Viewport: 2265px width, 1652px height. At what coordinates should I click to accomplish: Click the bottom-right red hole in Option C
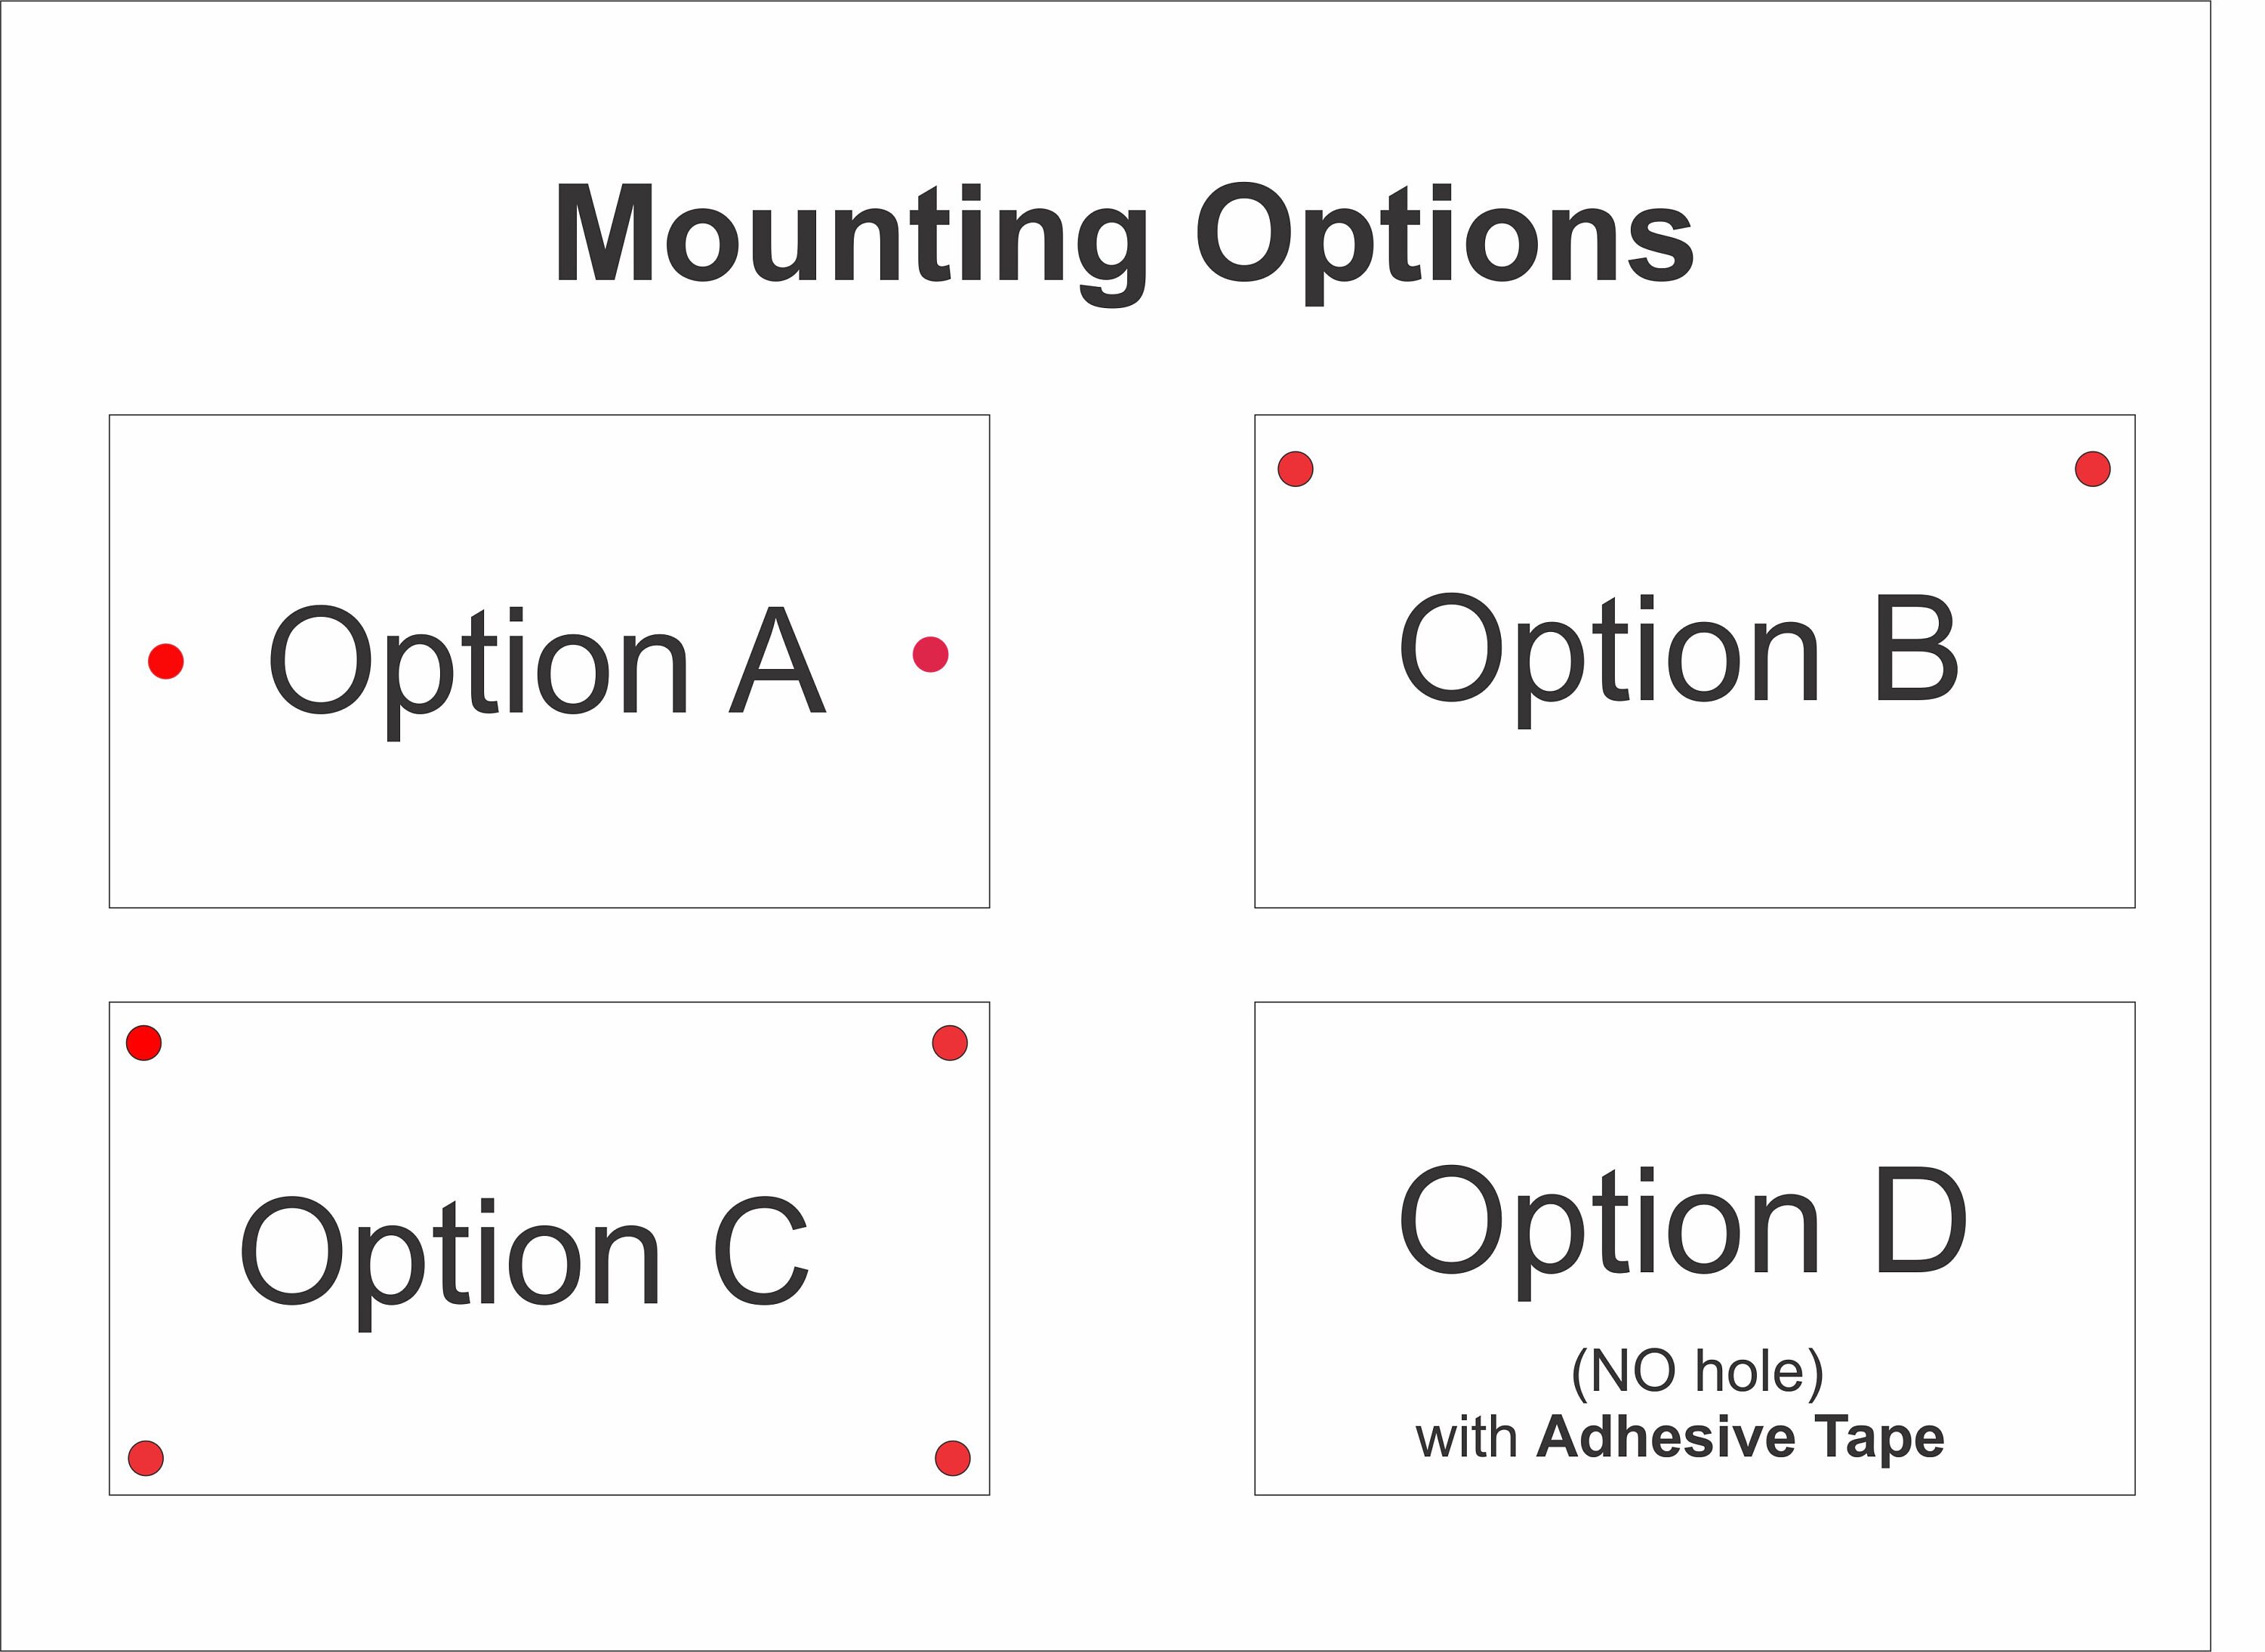952,1458
